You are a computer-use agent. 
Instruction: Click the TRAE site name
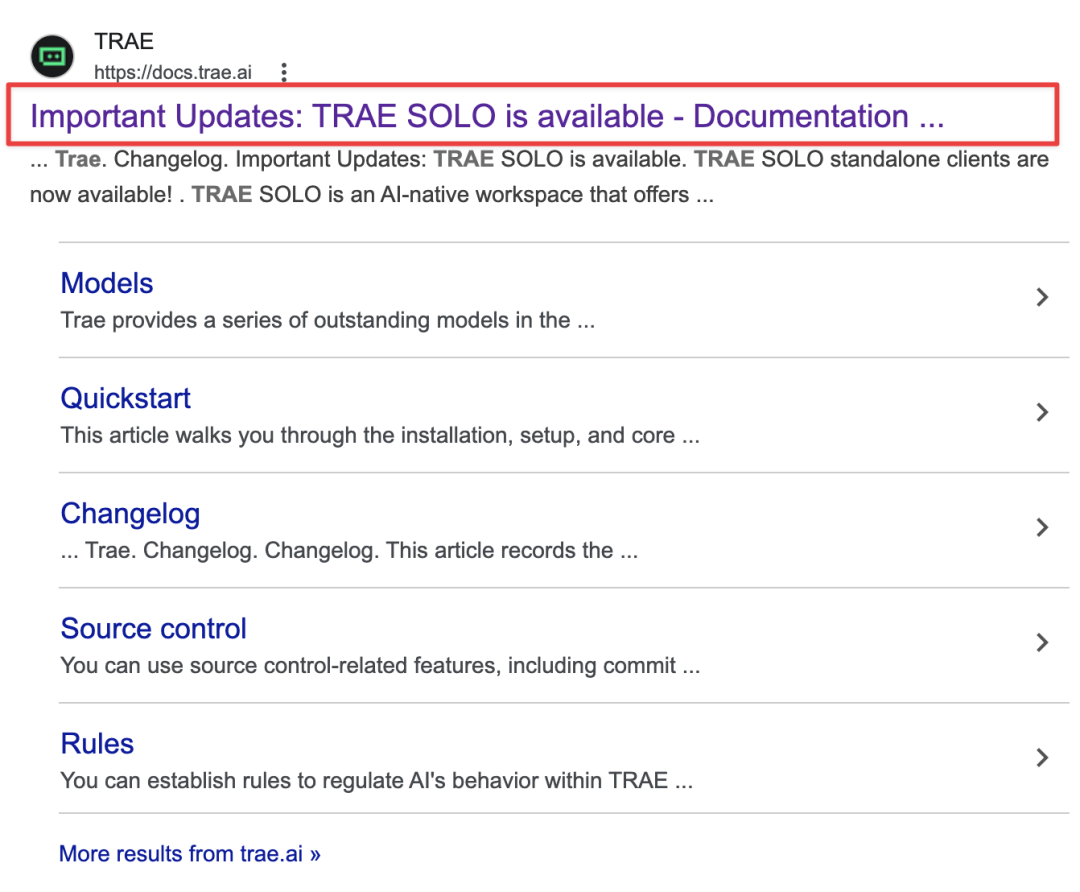coord(124,41)
